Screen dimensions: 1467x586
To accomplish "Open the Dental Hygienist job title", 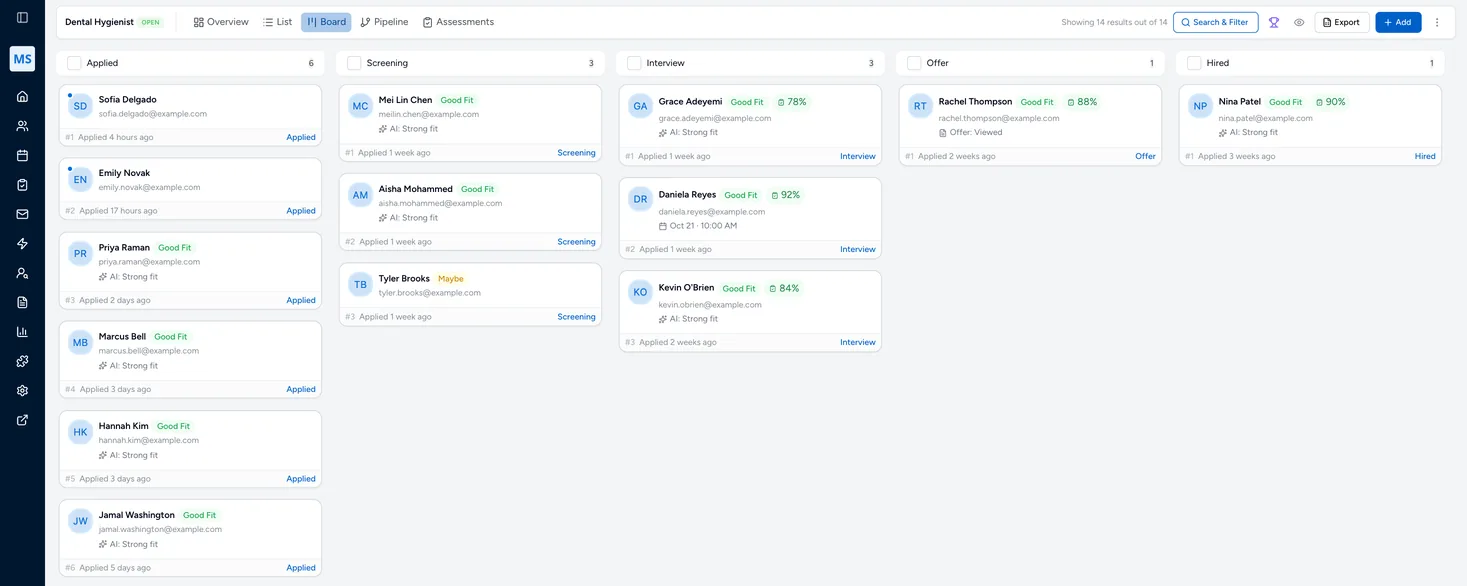I will coord(100,22).
